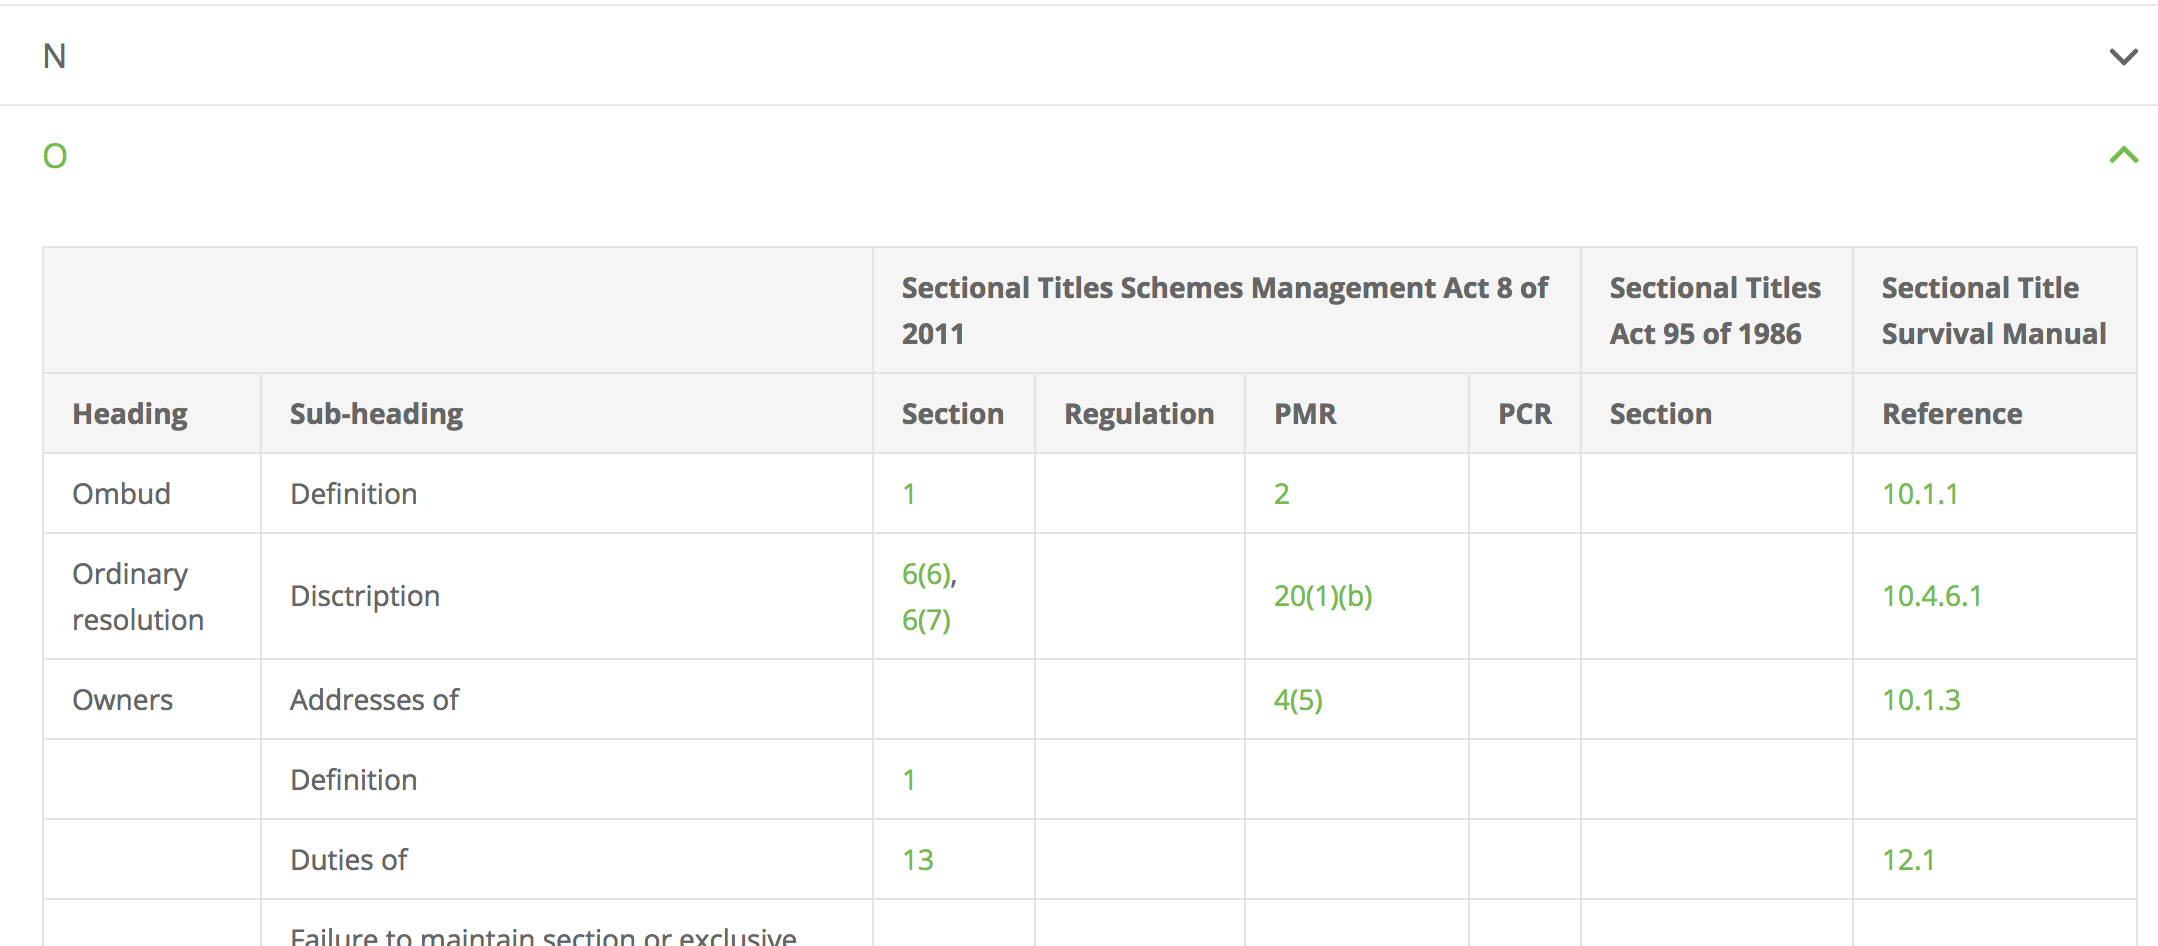Screen dimensions: 2158x946
Task: Open Survival Manual reference 10.4.6.1
Action: 1931,596
